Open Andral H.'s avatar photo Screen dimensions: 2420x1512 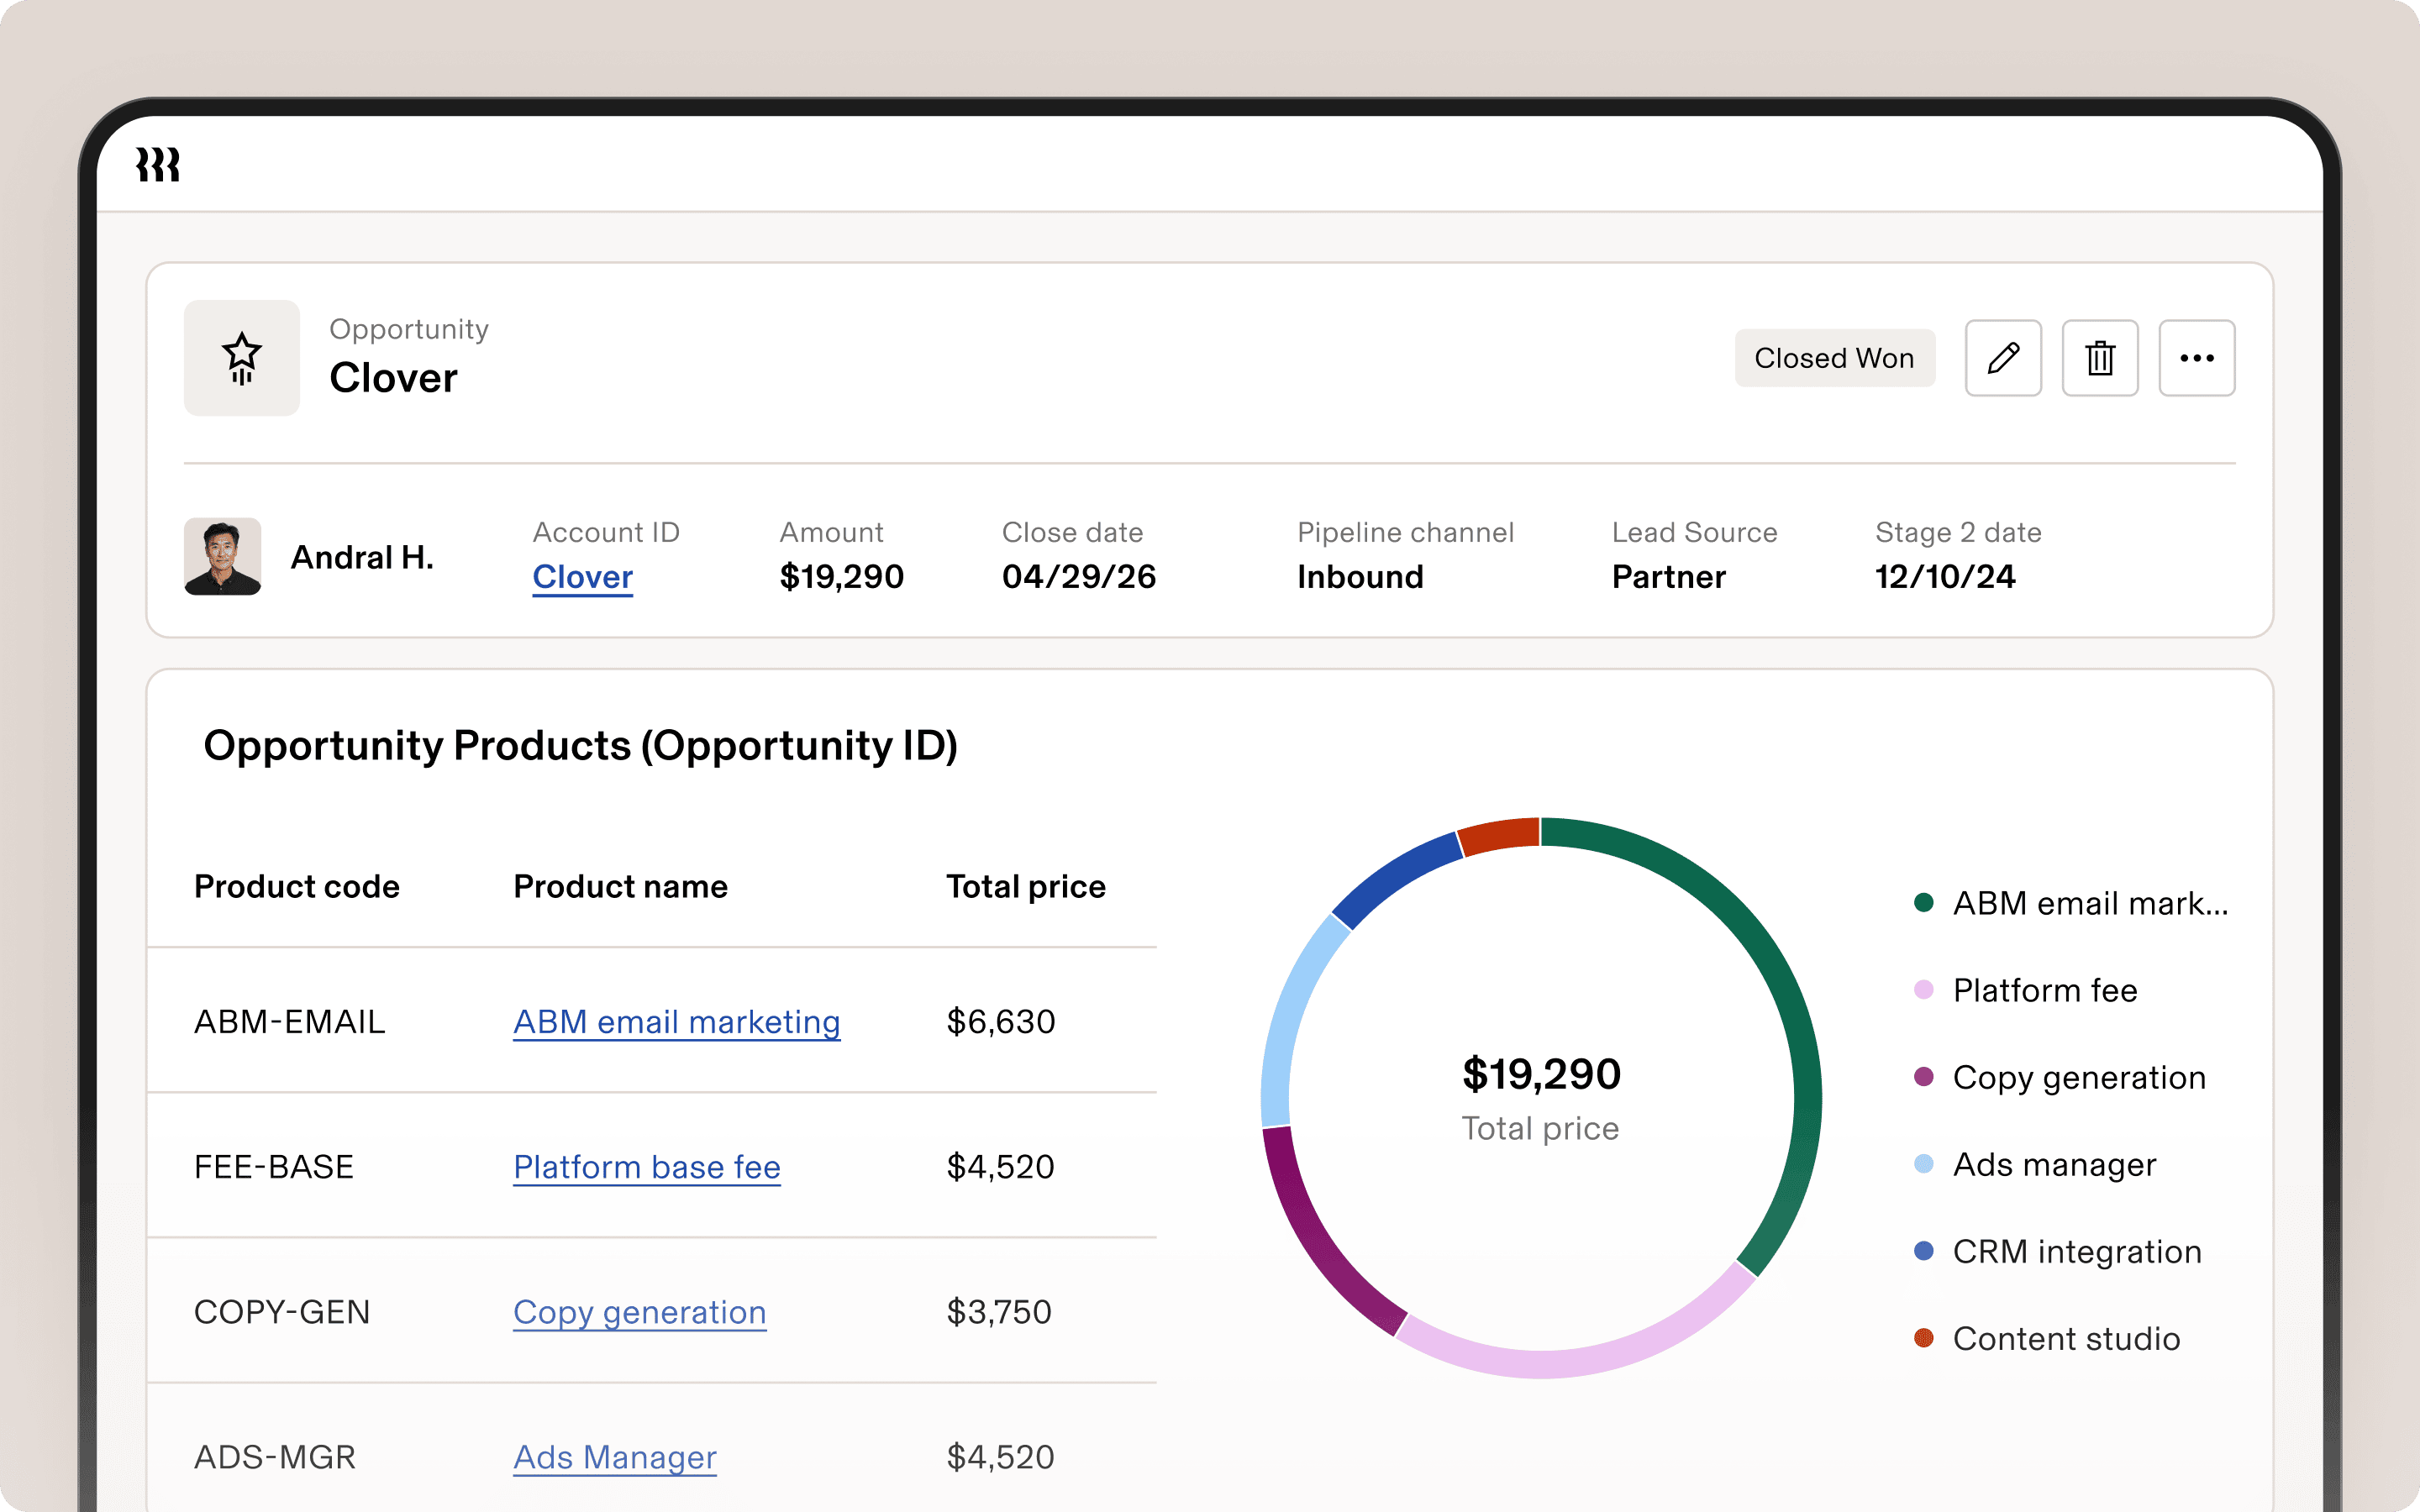[x=223, y=557]
